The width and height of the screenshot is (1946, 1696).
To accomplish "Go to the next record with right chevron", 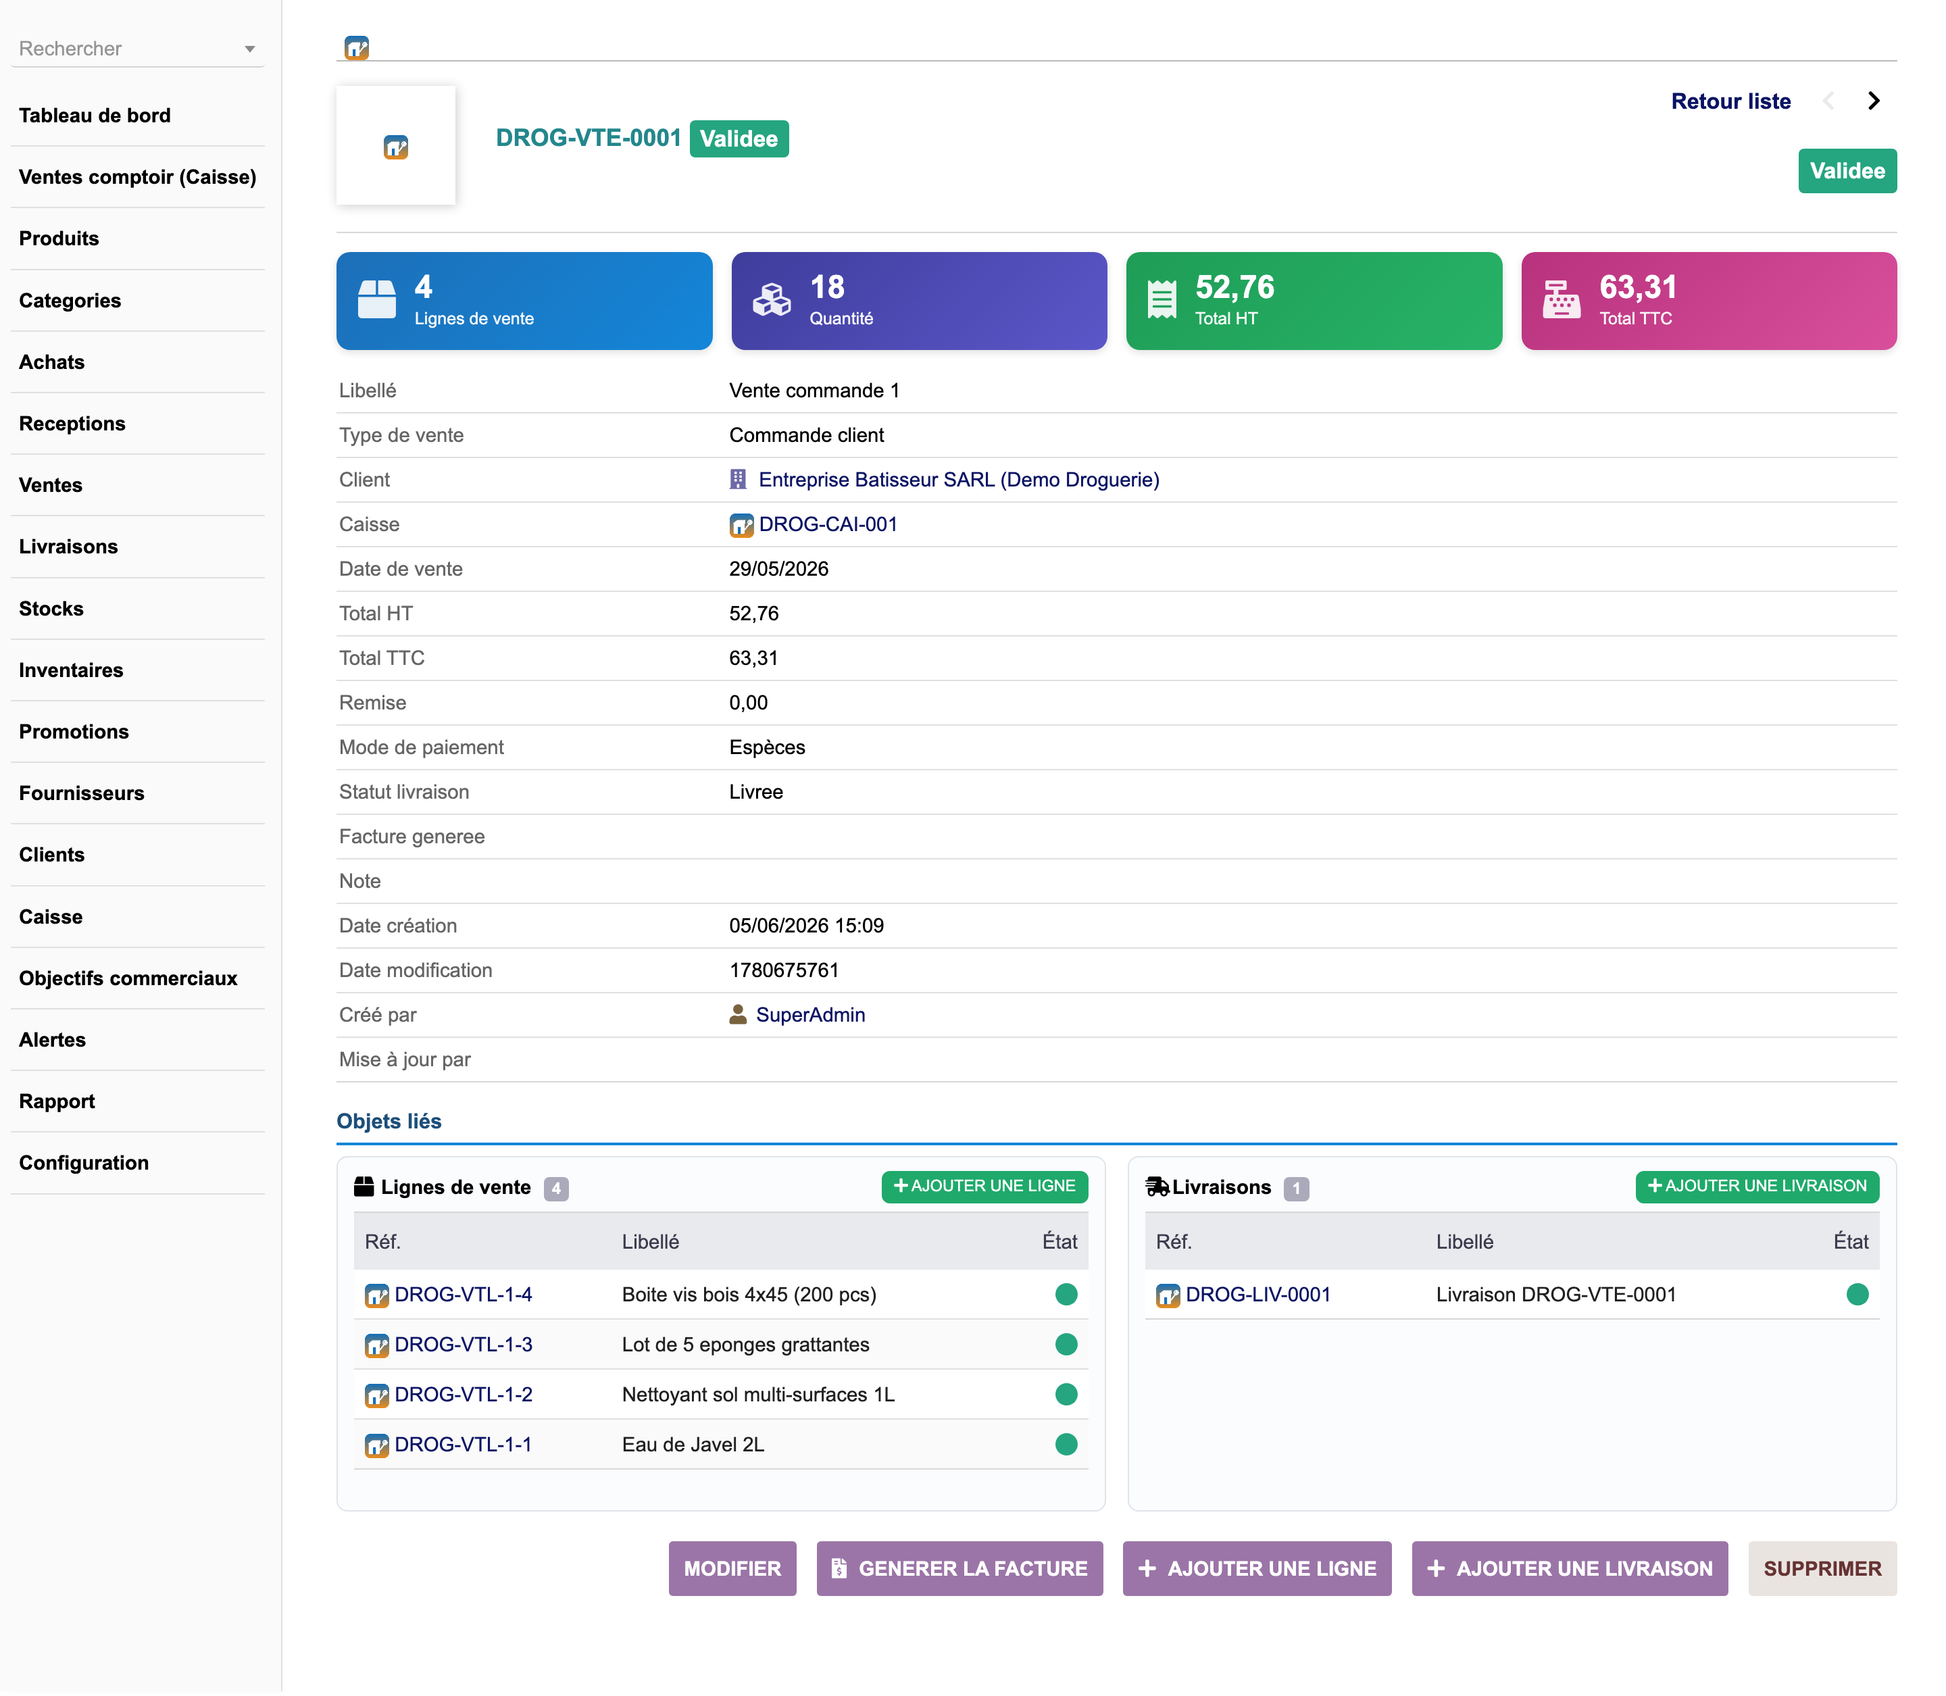I will tap(1874, 101).
